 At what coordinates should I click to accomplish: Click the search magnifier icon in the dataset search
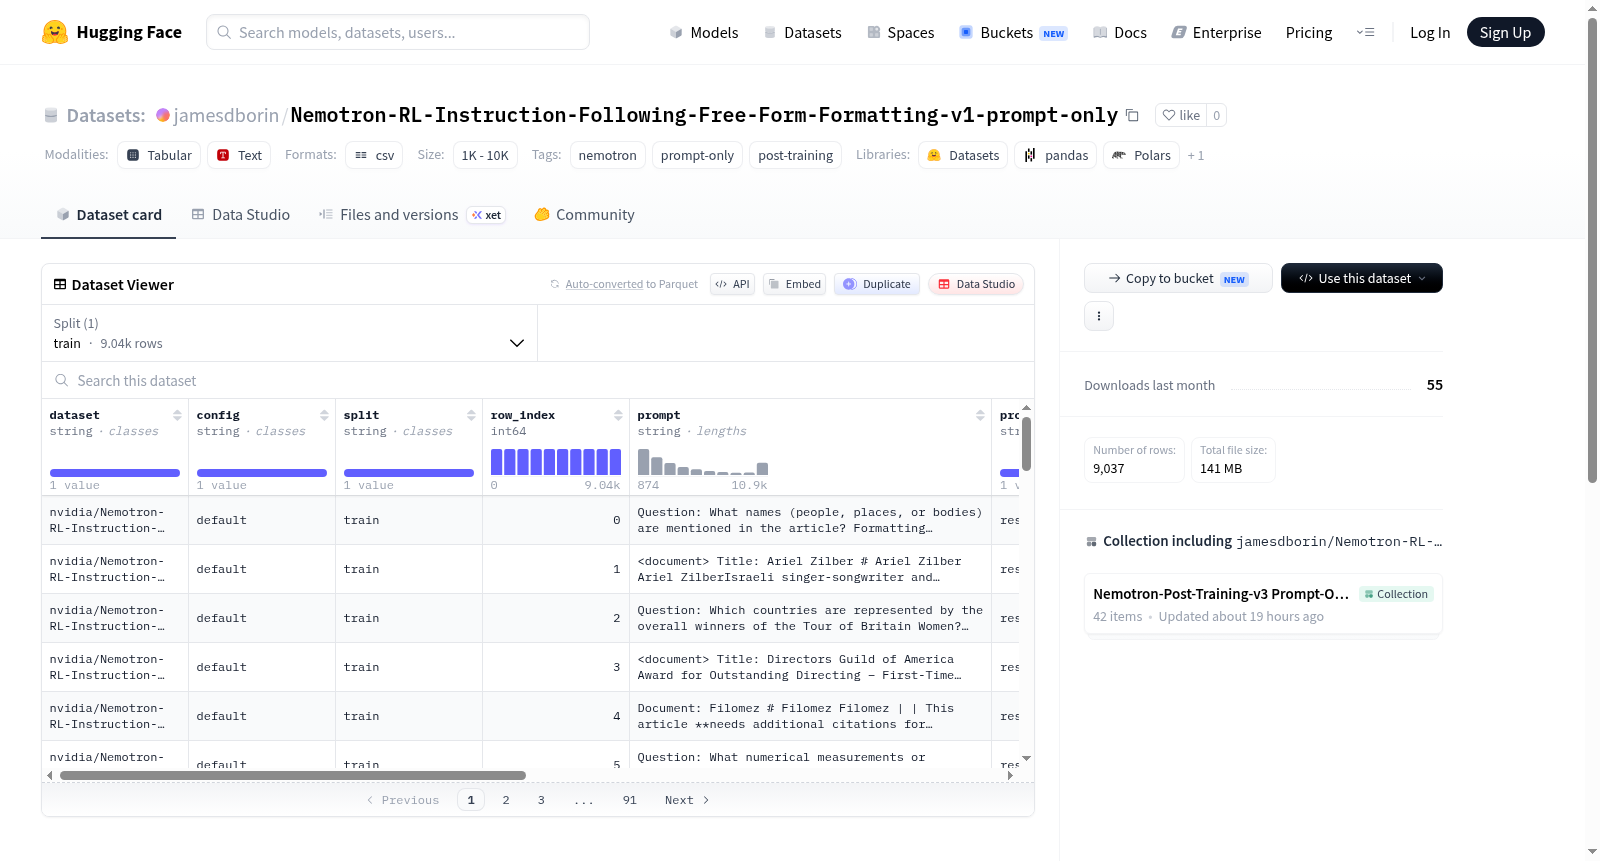click(62, 380)
